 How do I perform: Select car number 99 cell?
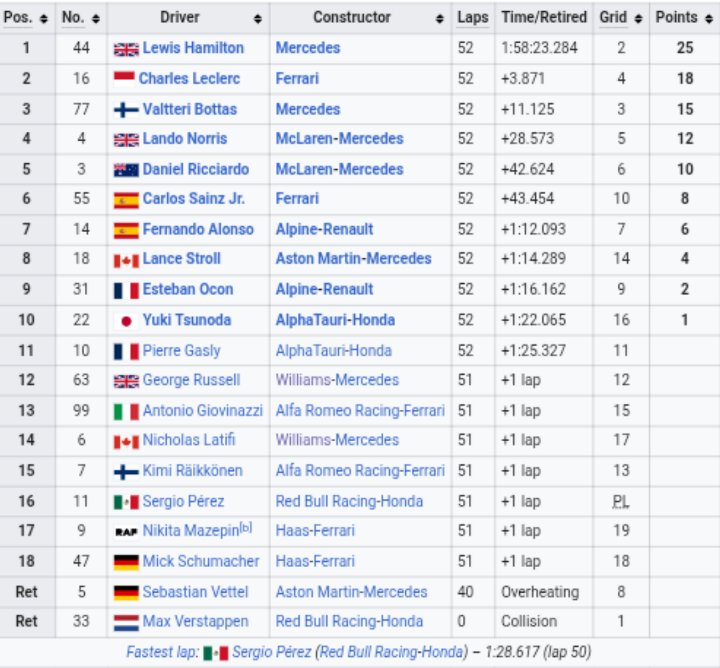pyautogui.click(x=81, y=410)
